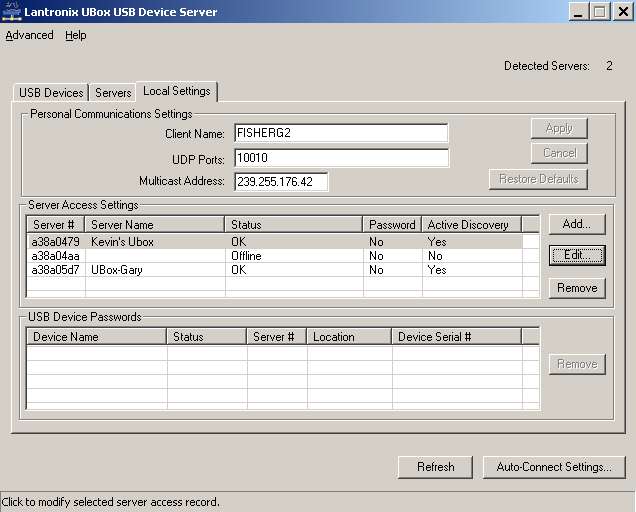Open the Help menu
The image size is (636, 512).
click(x=76, y=35)
